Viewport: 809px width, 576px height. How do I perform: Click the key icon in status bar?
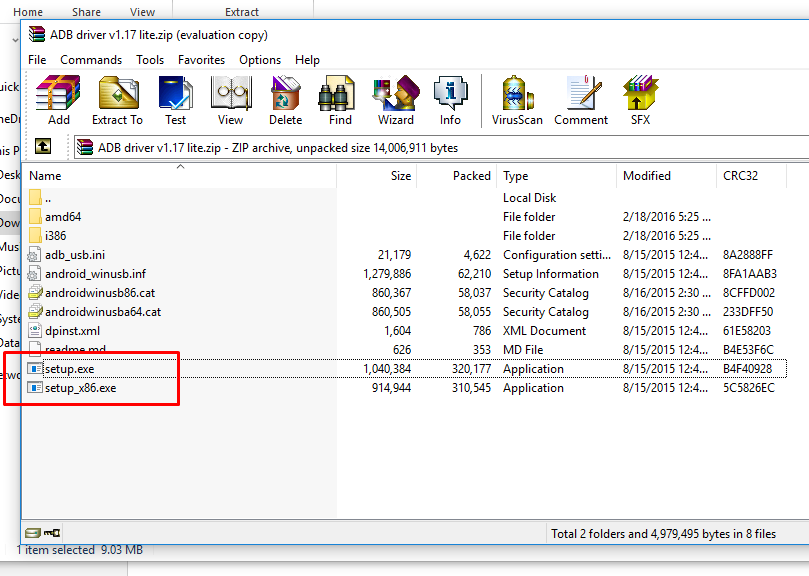pyautogui.click(x=52, y=533)
